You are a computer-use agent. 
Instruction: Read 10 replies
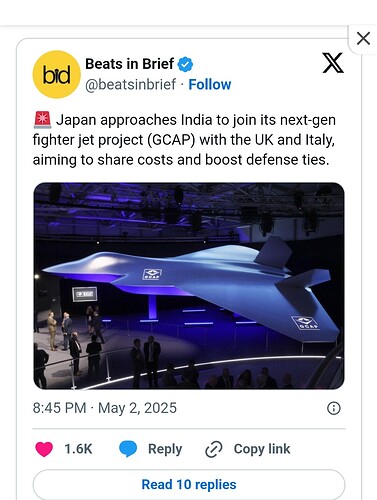[x=189, y=484]
